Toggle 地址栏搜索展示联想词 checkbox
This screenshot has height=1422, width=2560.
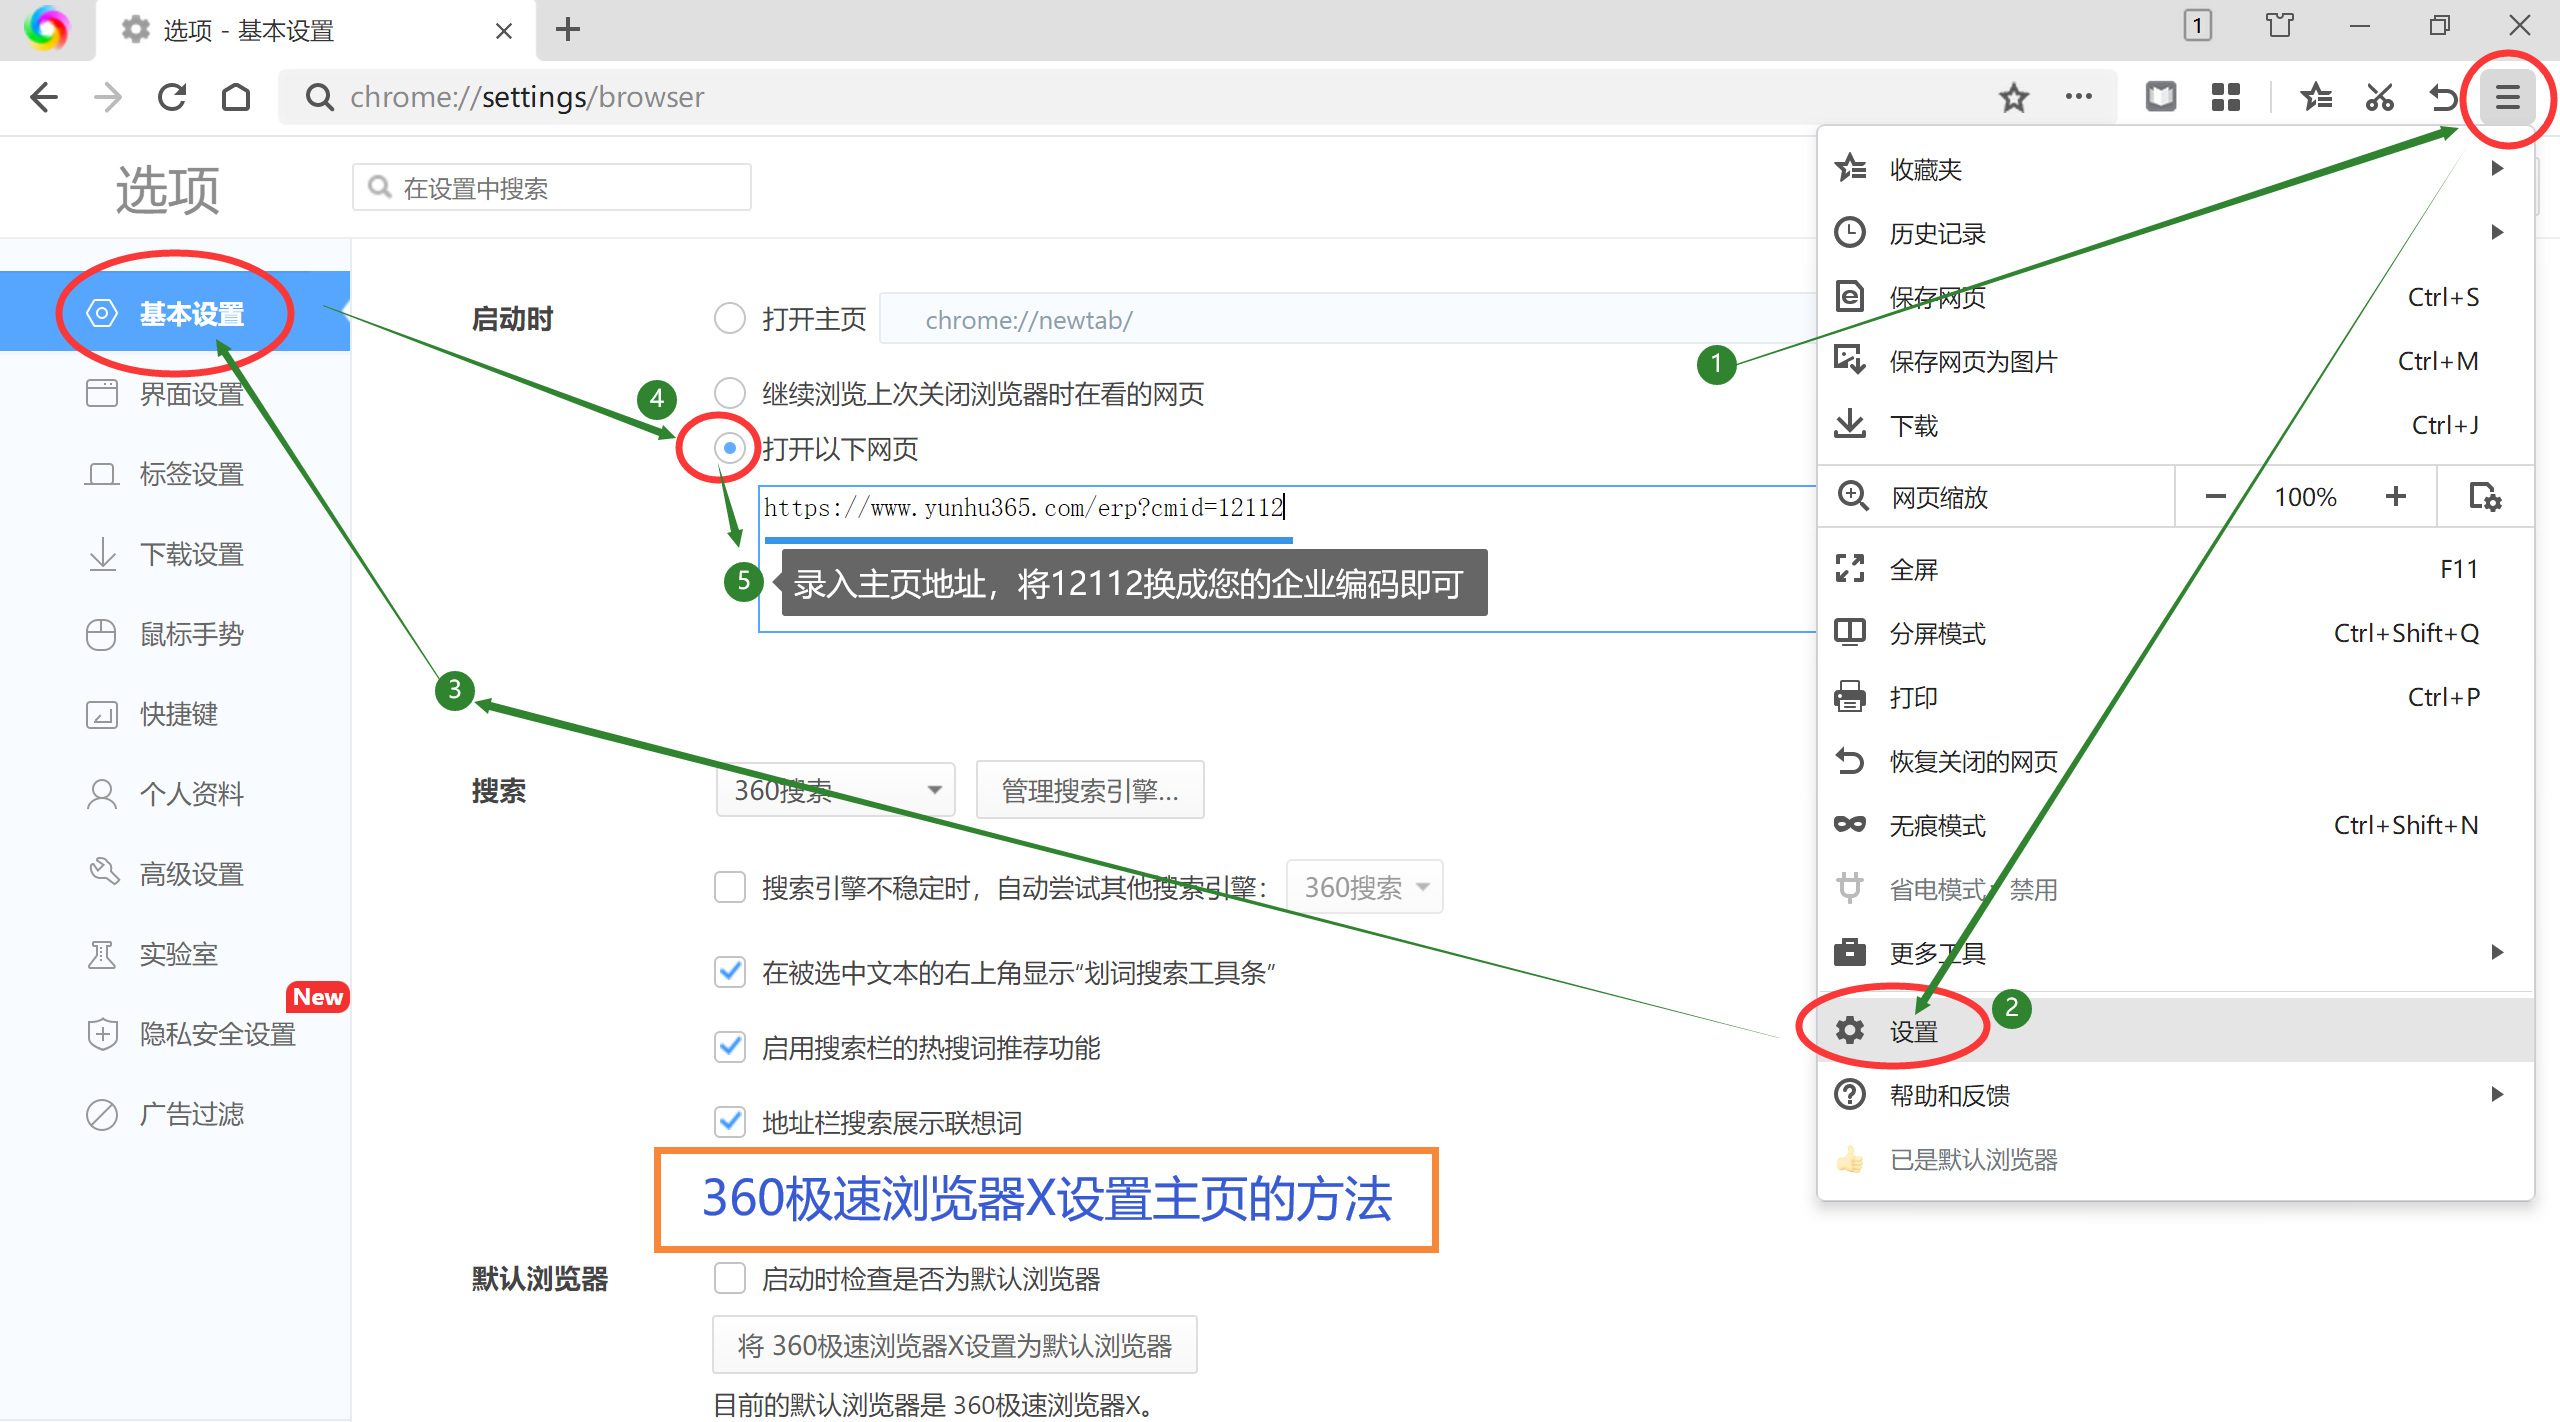click(x=730, y=1122)
